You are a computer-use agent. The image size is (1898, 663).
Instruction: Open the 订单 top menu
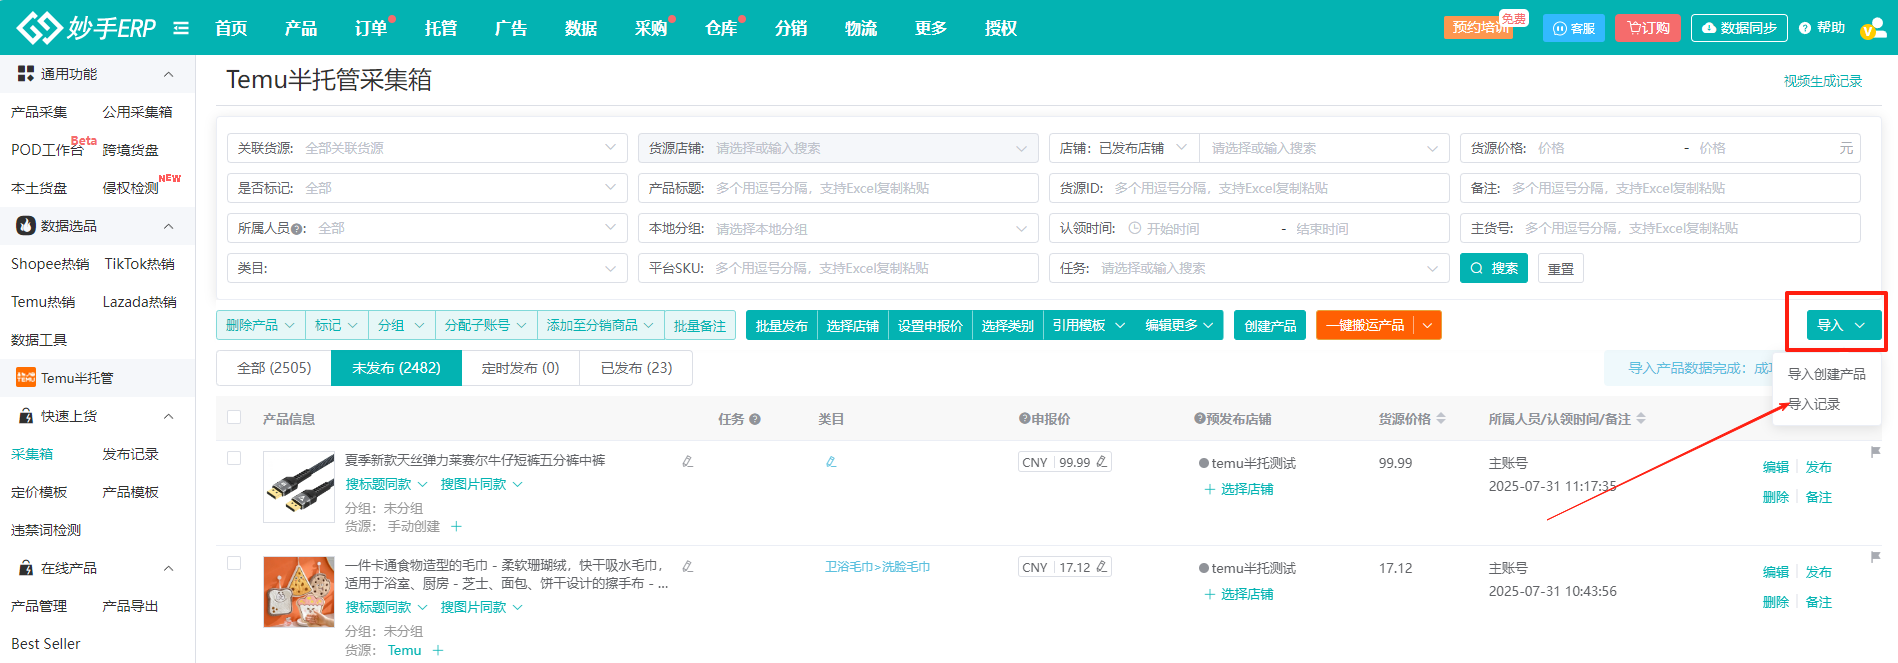(x=371, y=28)
